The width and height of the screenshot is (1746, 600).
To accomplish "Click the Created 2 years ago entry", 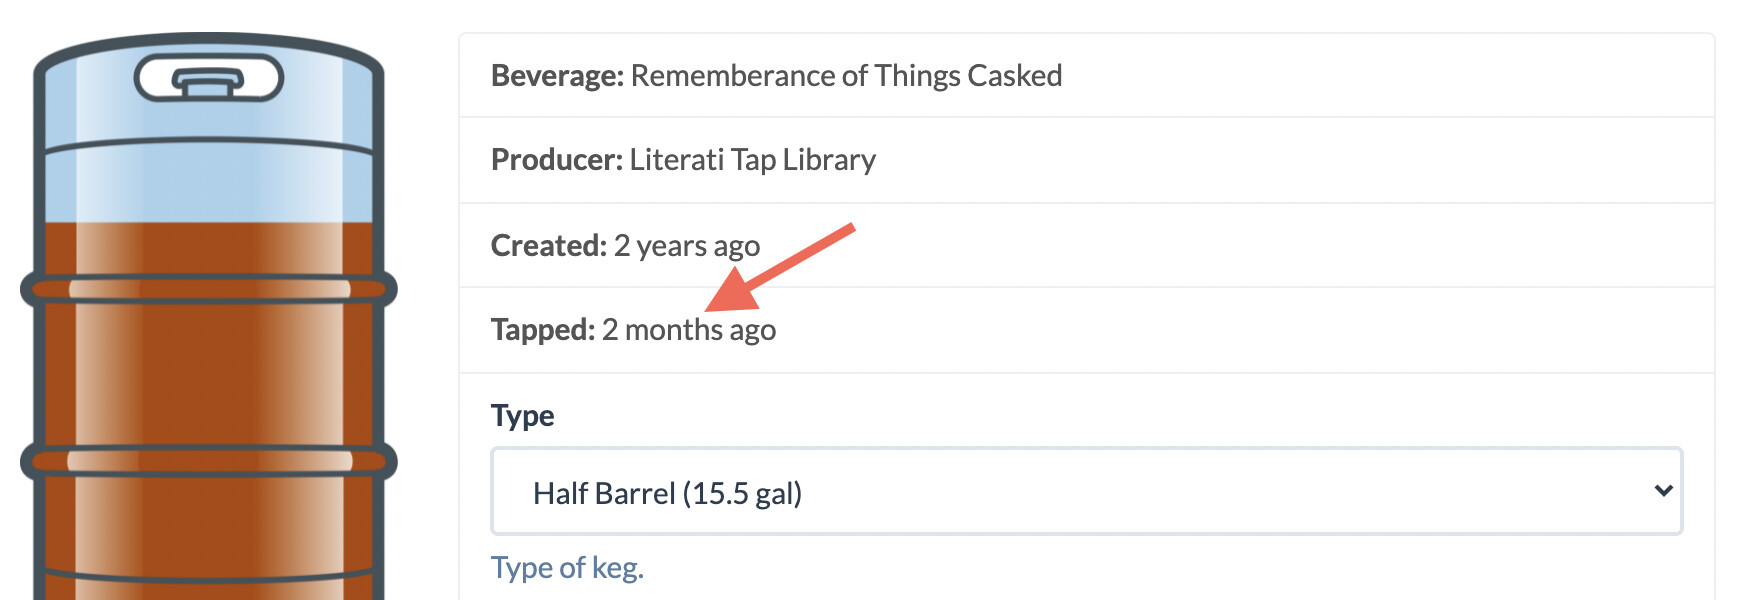I will 625,246.
